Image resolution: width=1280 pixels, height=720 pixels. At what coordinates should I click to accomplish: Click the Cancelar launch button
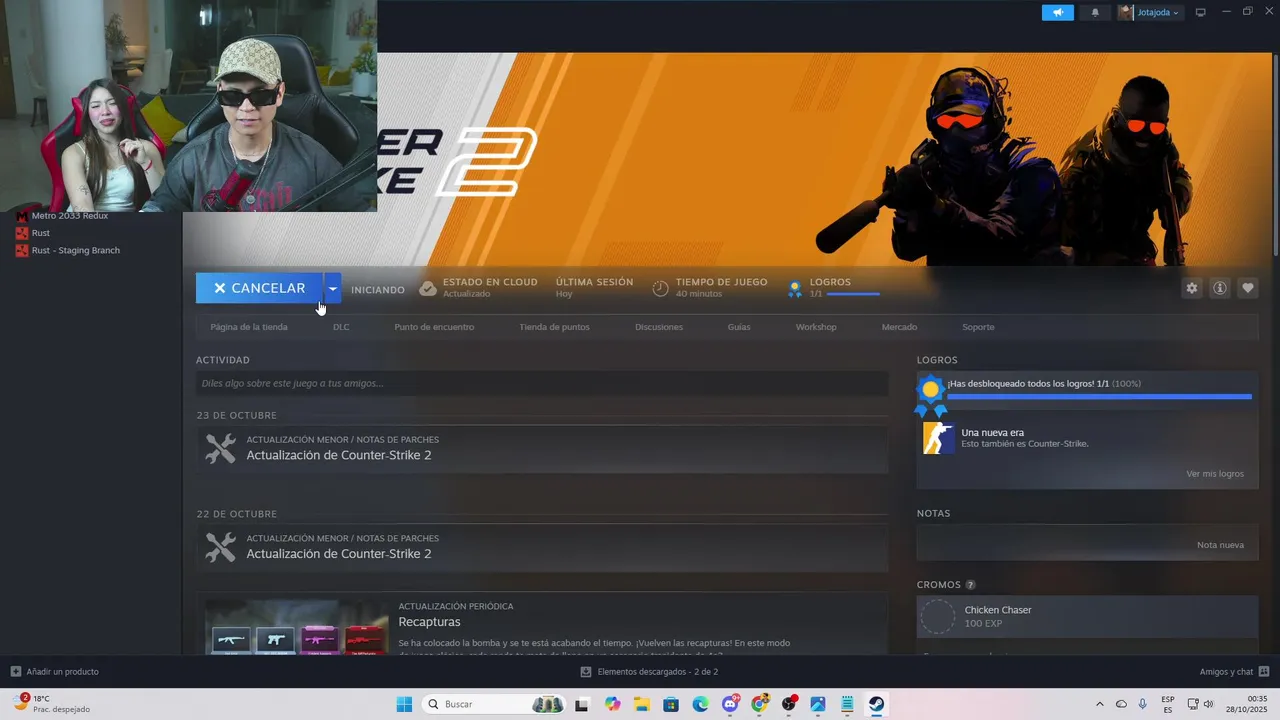point(259,288)
